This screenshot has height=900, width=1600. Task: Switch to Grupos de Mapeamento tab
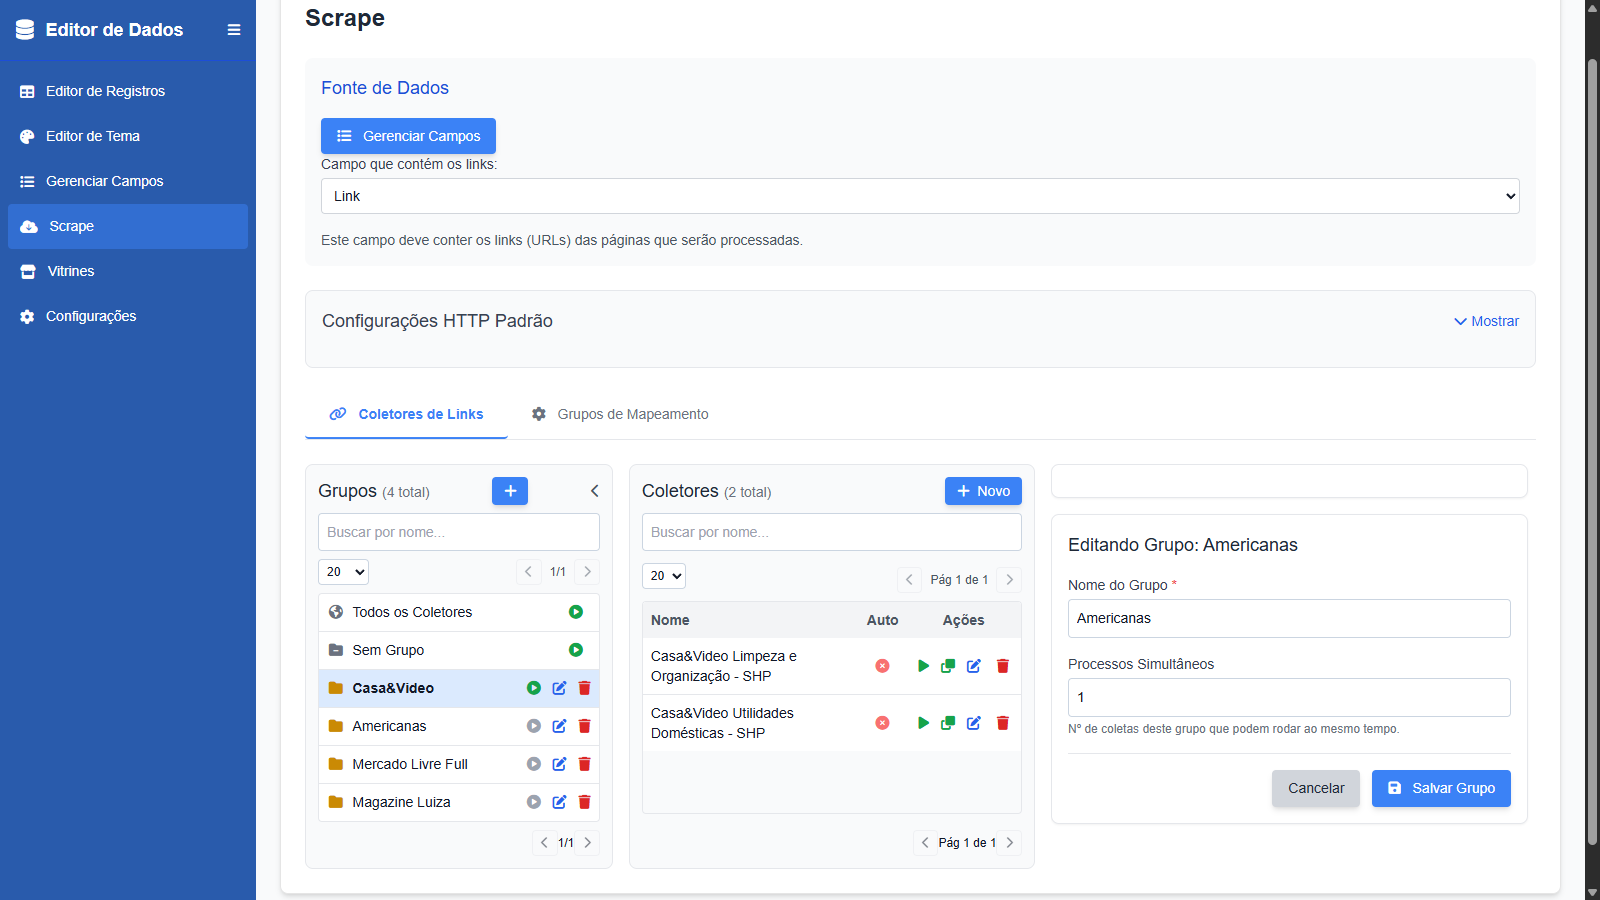pyautogui.click(x=620, y=414)
